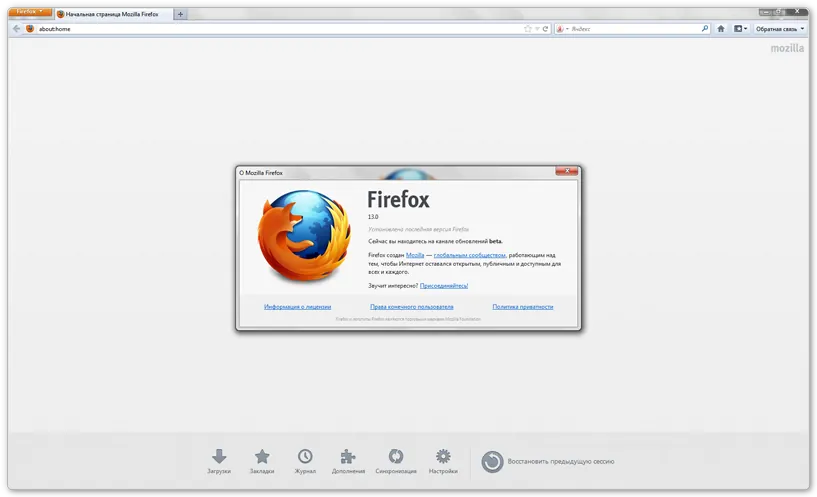Screen dimensions: 817x497
Task: Open the bookmarks toolbar button
Action: [x=740, y=29]
